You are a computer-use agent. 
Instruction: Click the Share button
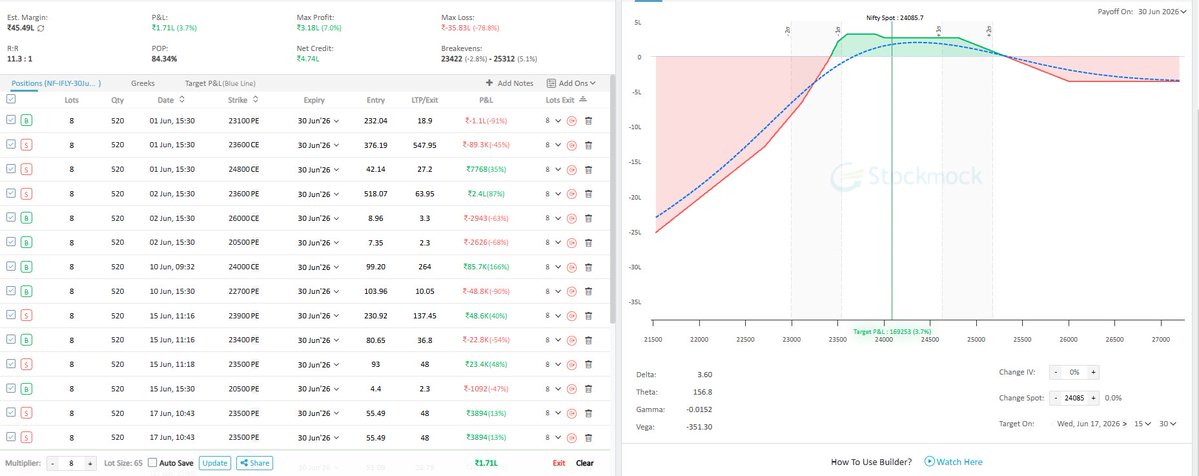(254, 463)
